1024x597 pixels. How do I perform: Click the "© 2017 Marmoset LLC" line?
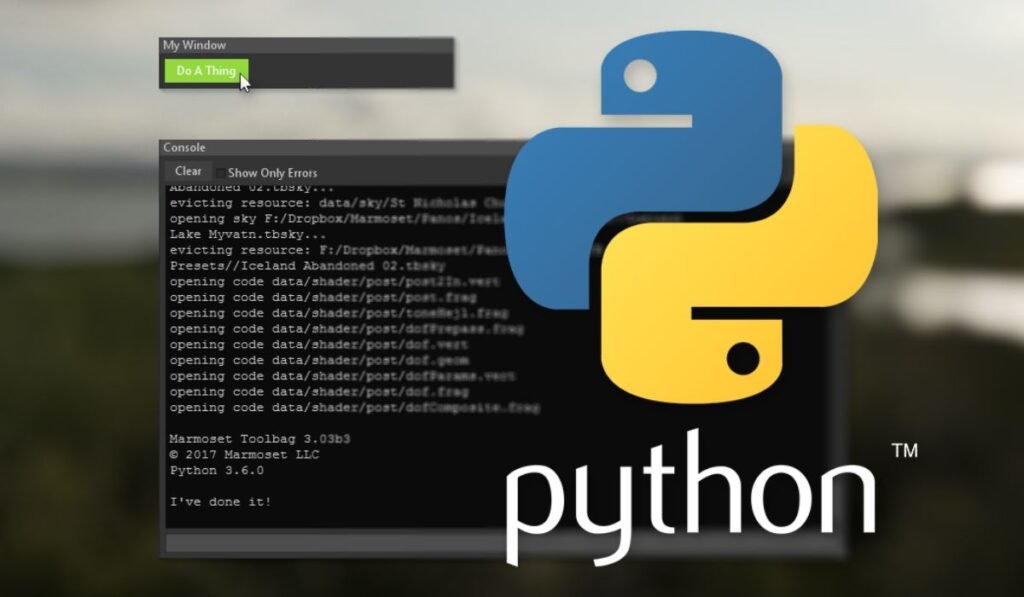click(244, 455)
